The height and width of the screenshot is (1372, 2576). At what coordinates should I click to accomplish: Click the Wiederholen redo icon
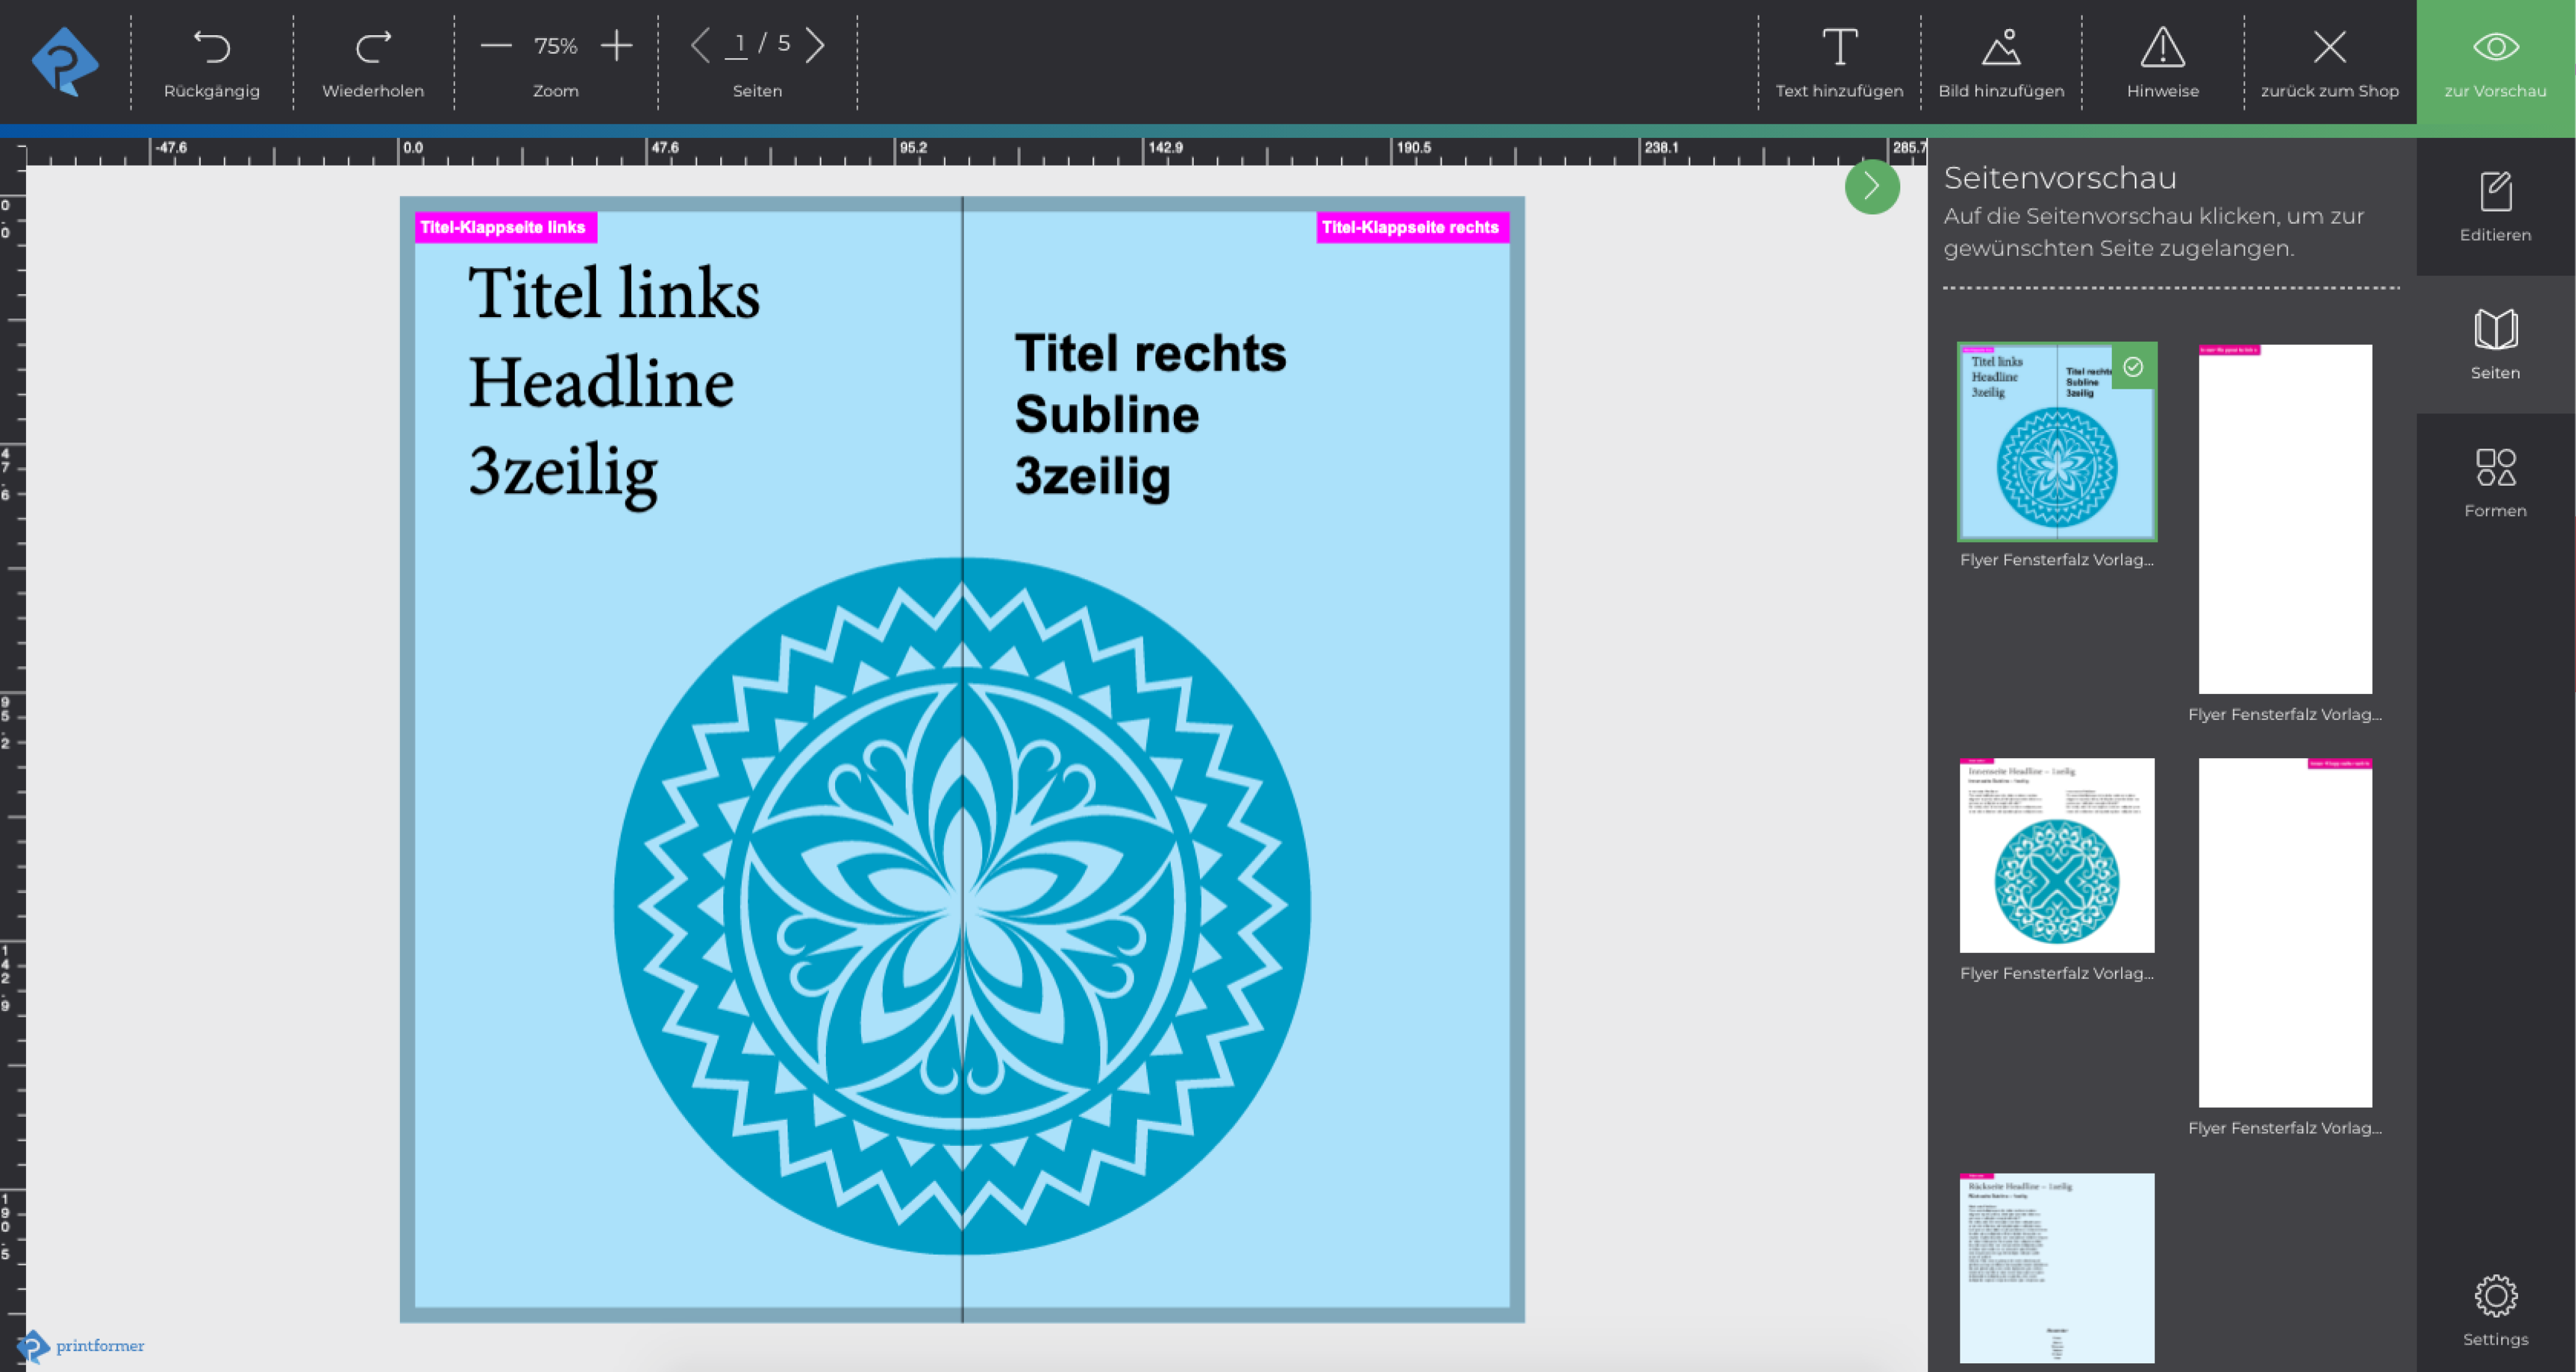tap(373, 47)
